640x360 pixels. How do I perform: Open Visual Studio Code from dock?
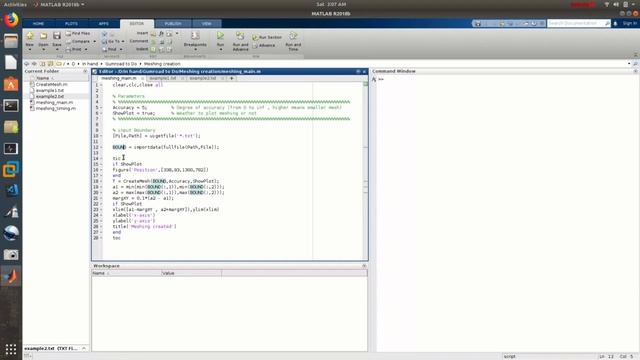click(x=11, y=191)
